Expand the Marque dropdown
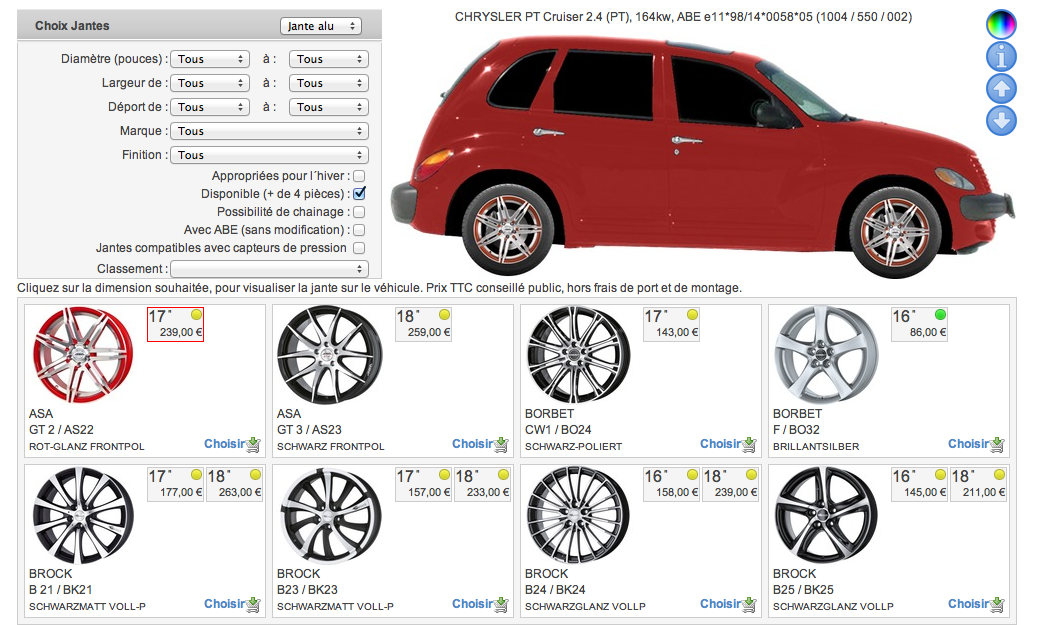This screenshot has height=625, width=1043. tap(269, 131)
